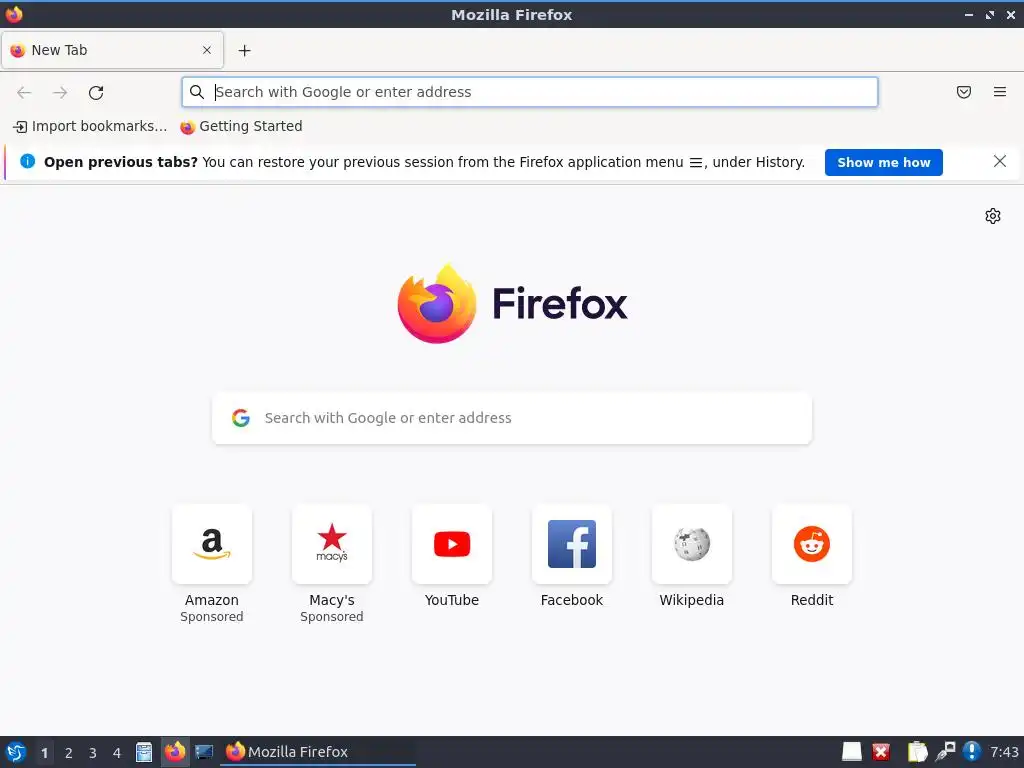Go back one page
The width and height of the screenshot is (1024, 768).
[24, 93]
